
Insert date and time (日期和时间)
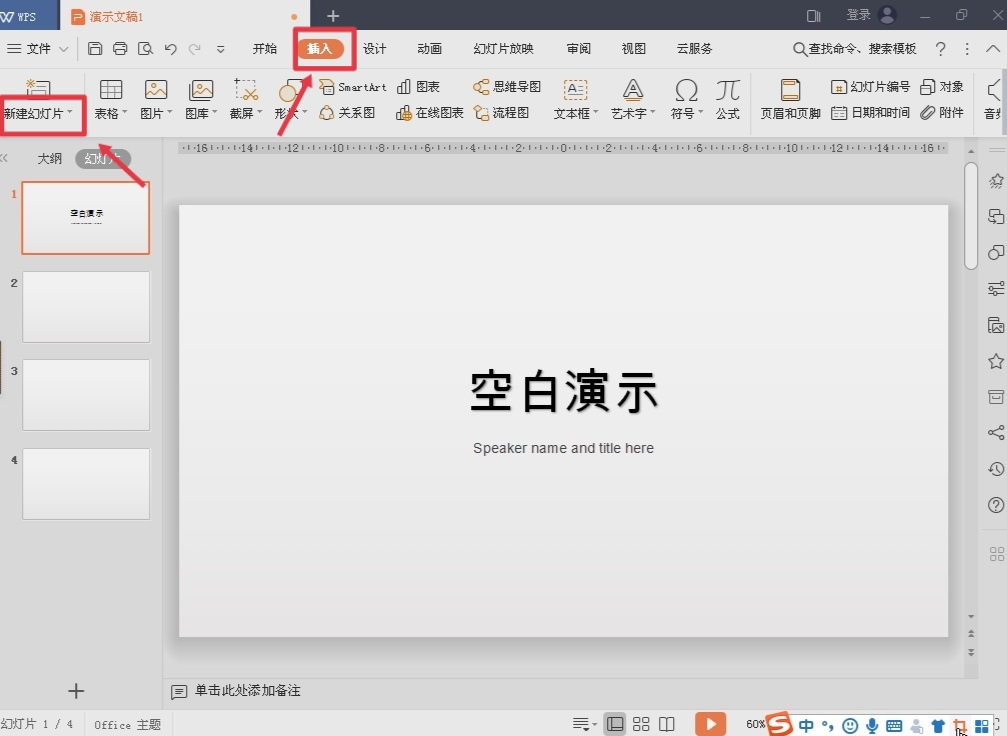tap(870, 113)
